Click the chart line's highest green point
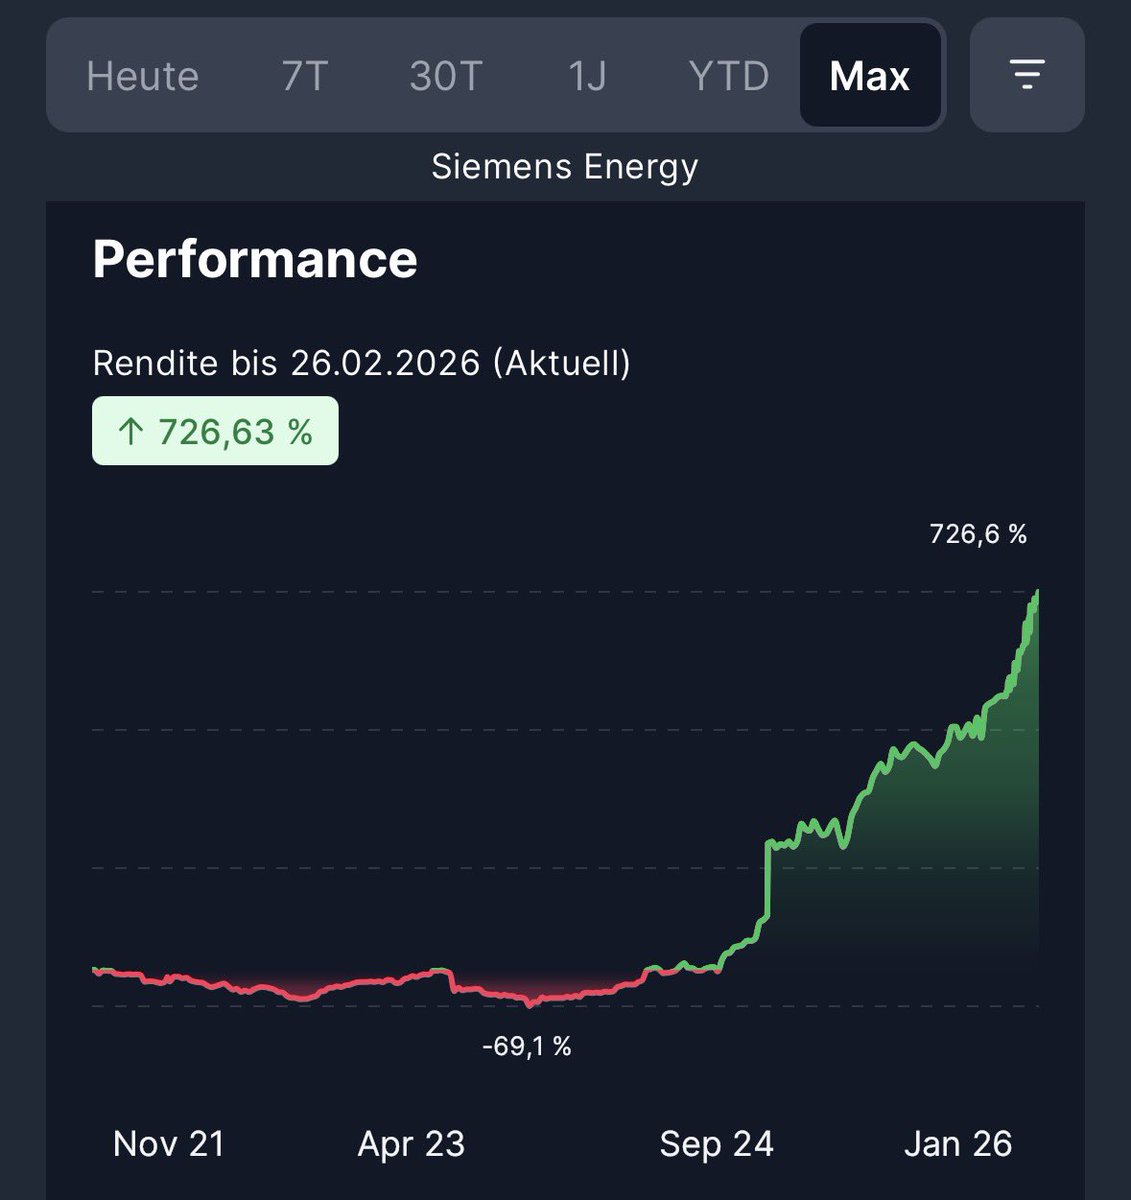This screenshot has width=1131, height=1200. [x=1037, y=592]
